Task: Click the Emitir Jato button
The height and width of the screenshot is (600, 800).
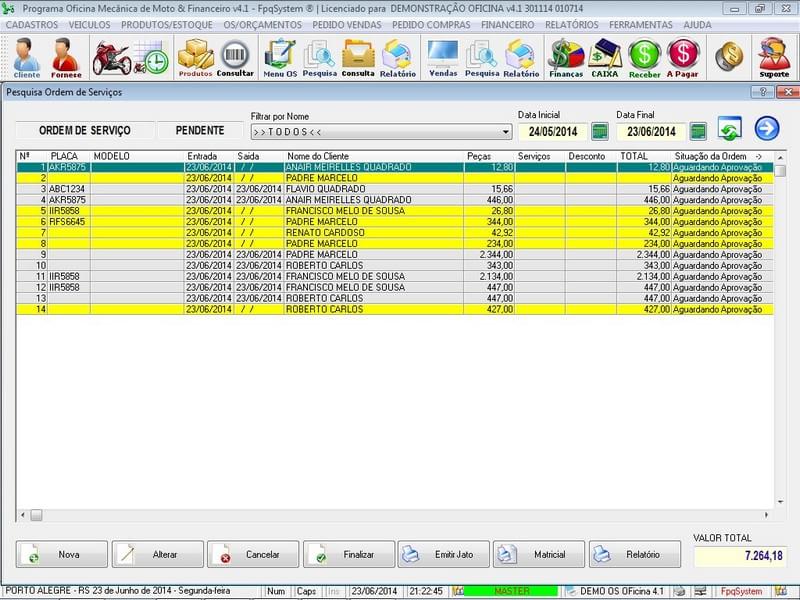Action: [443, 553]
